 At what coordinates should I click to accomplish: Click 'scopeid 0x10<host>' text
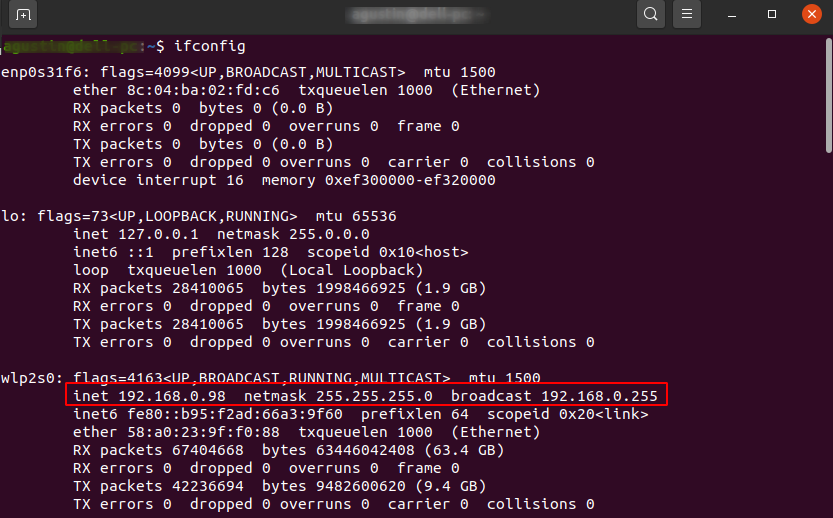388,252
